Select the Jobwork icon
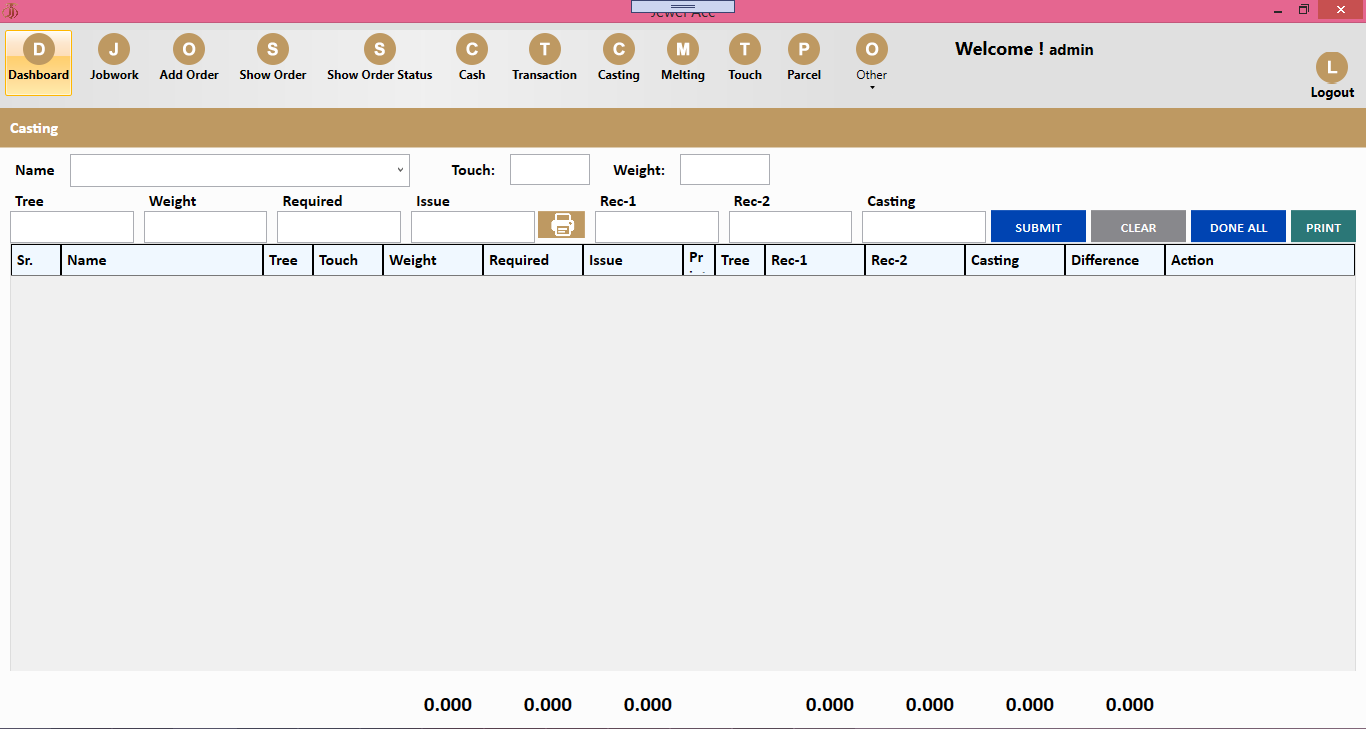This screenshot has width=1366, height=729. click(113, 60)
